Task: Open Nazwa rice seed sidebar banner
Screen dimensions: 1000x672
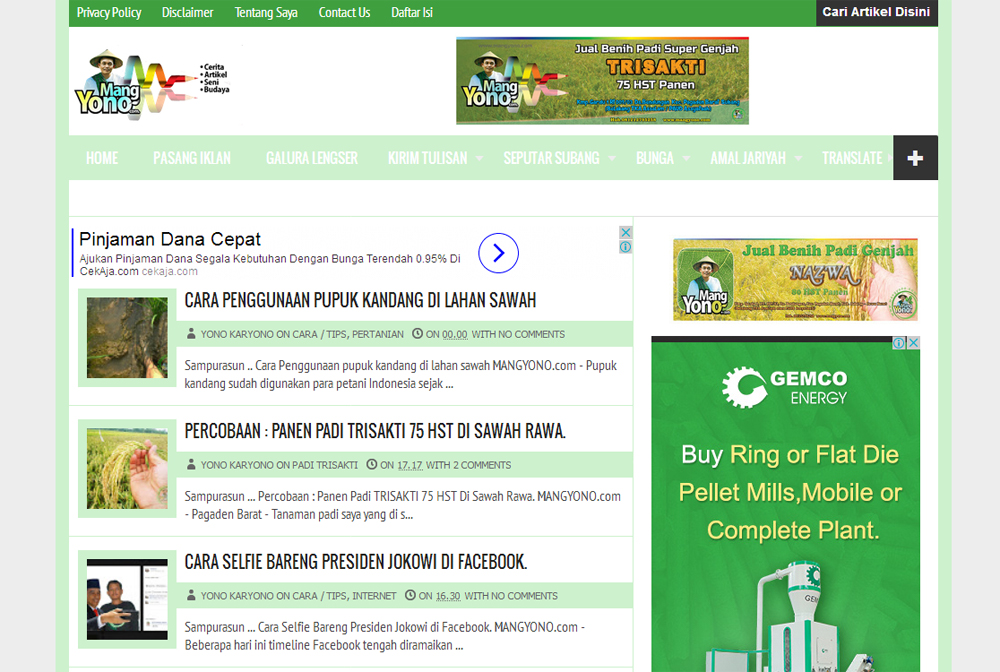Action: pos(795,279)
